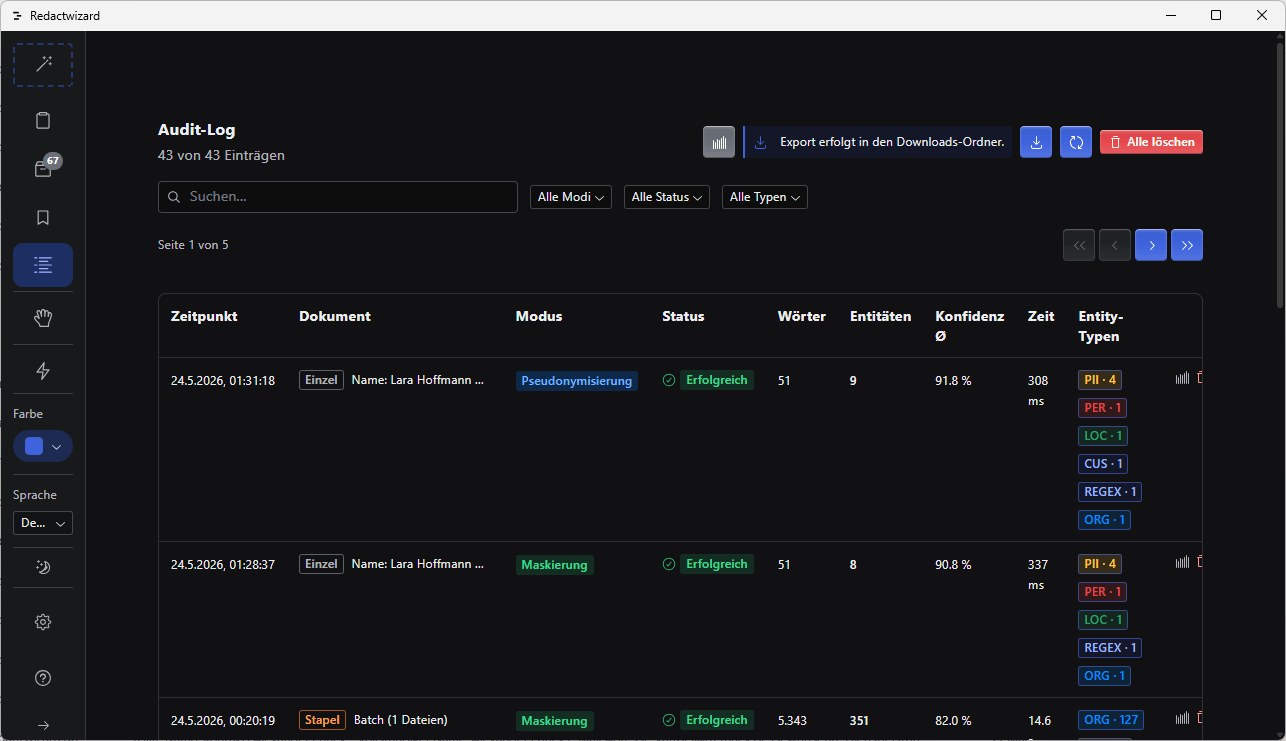This screenshot has width=1286, height=741.
Task: Go to the next page of entries
Action: 1151,245
